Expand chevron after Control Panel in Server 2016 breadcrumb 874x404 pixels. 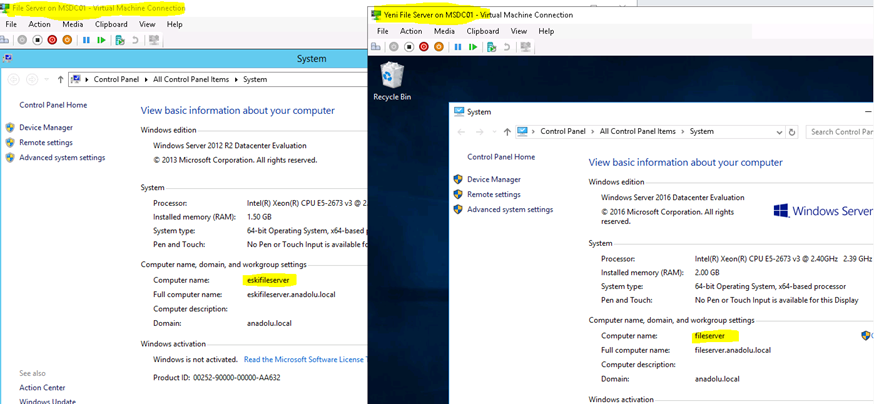click(x=593, y=132)
